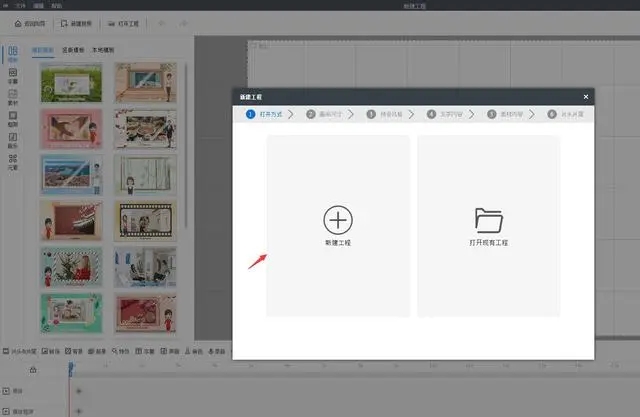Click the 打开工程 toolbar button
Viewport: 640px width, 417px height.
coord(123,24)
